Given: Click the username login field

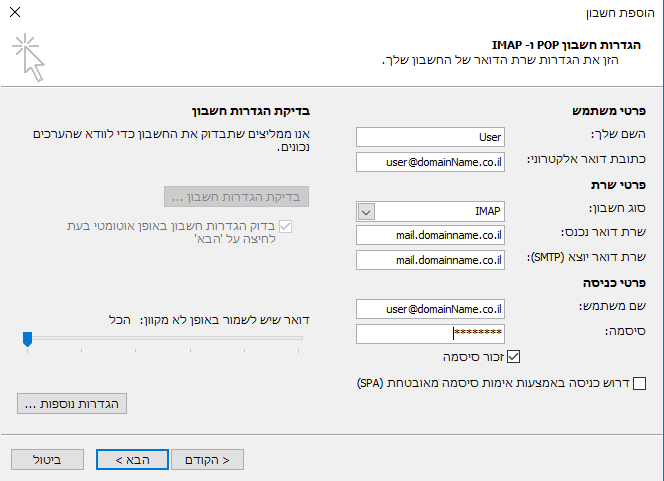Looking at the screenshot, I should coord(430,309).
